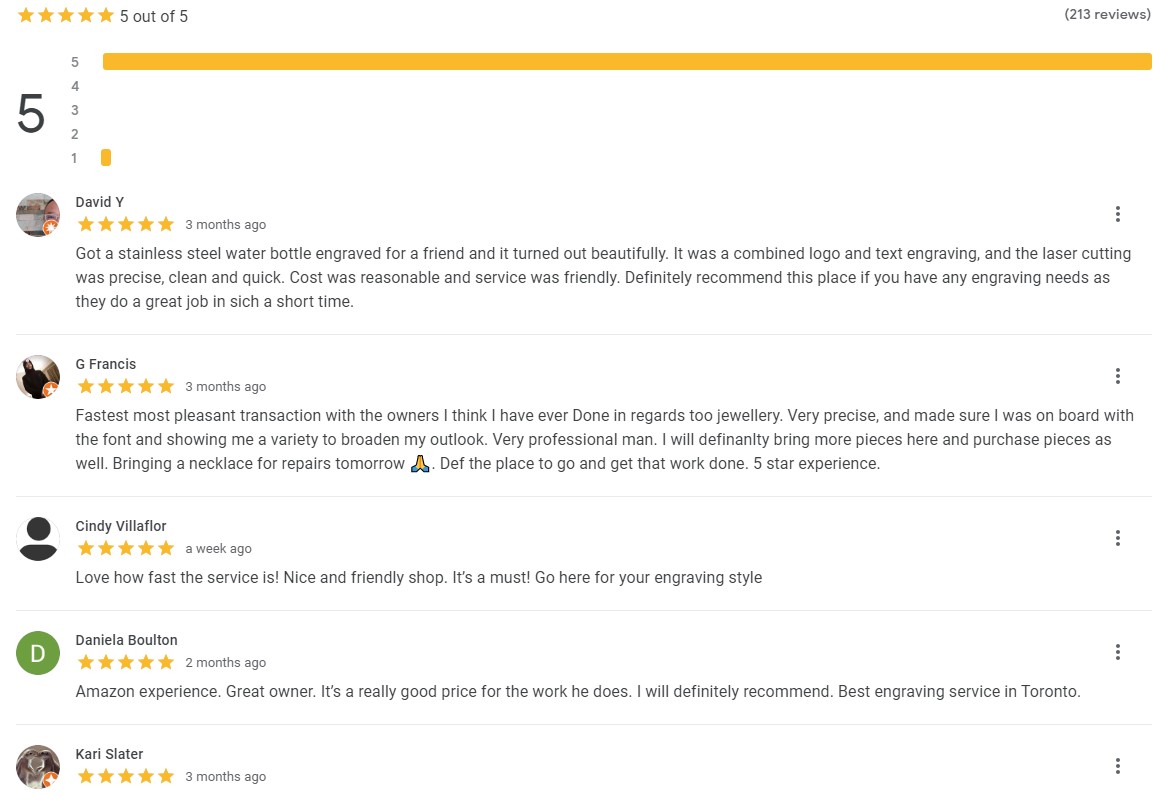1156x795 pixels.
Task: Click the 5-star rating distribution bar
Action: click(627, 62)
